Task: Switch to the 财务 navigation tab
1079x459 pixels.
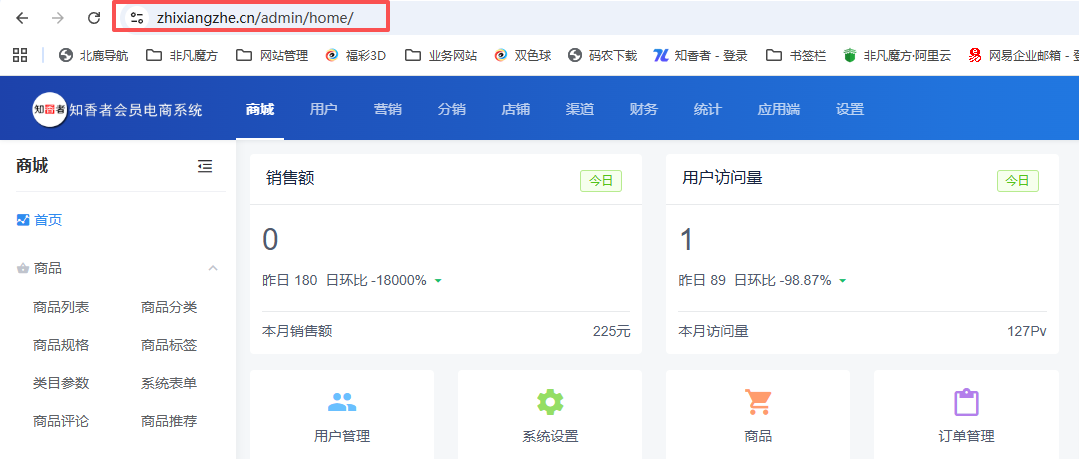Action: (643, 109)
